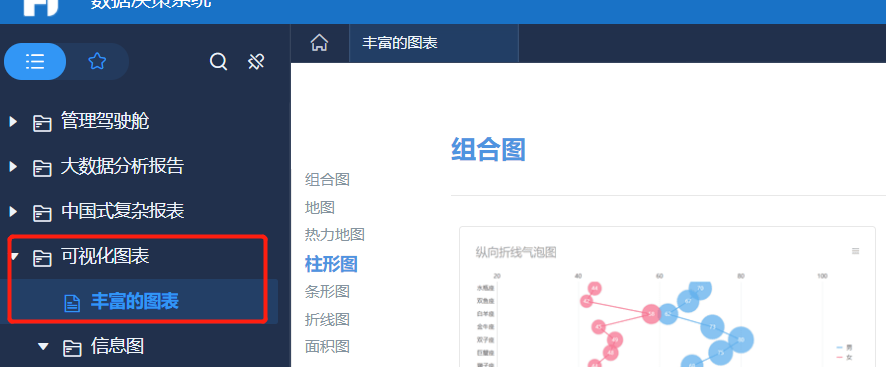
Task: Jump to 折线图 chart section
Action: [x=328, y=319]
